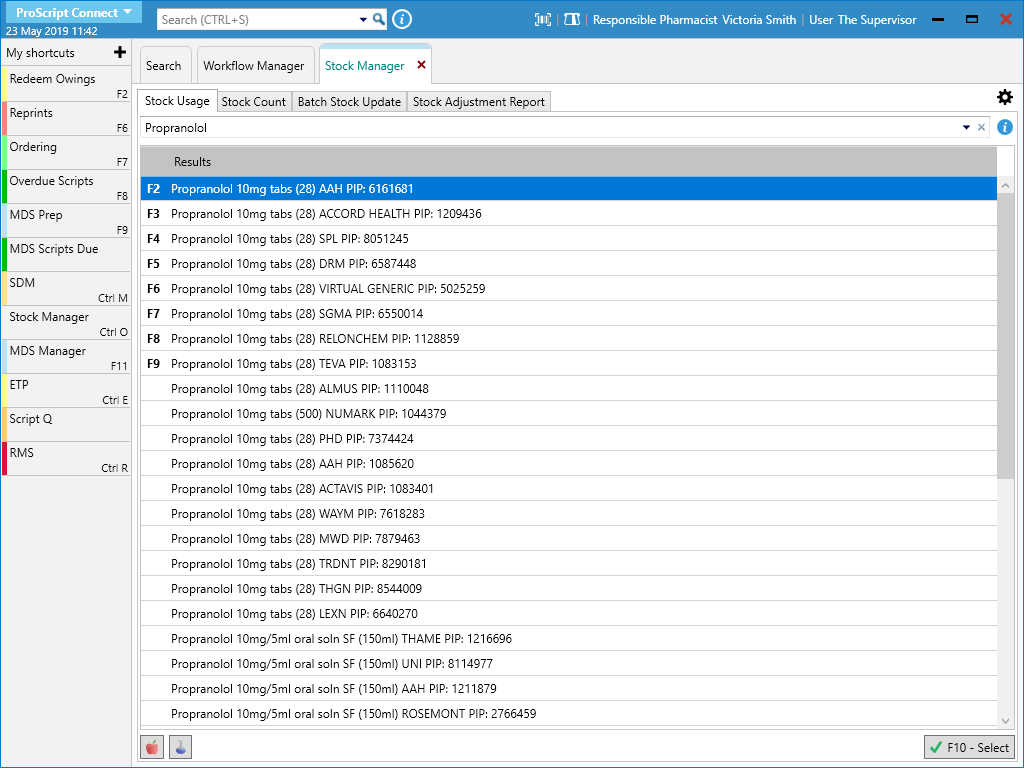1024x768 pixels.
Task: Select Propranolol 10mg tabs SGMA row
Action: point(569,313)
